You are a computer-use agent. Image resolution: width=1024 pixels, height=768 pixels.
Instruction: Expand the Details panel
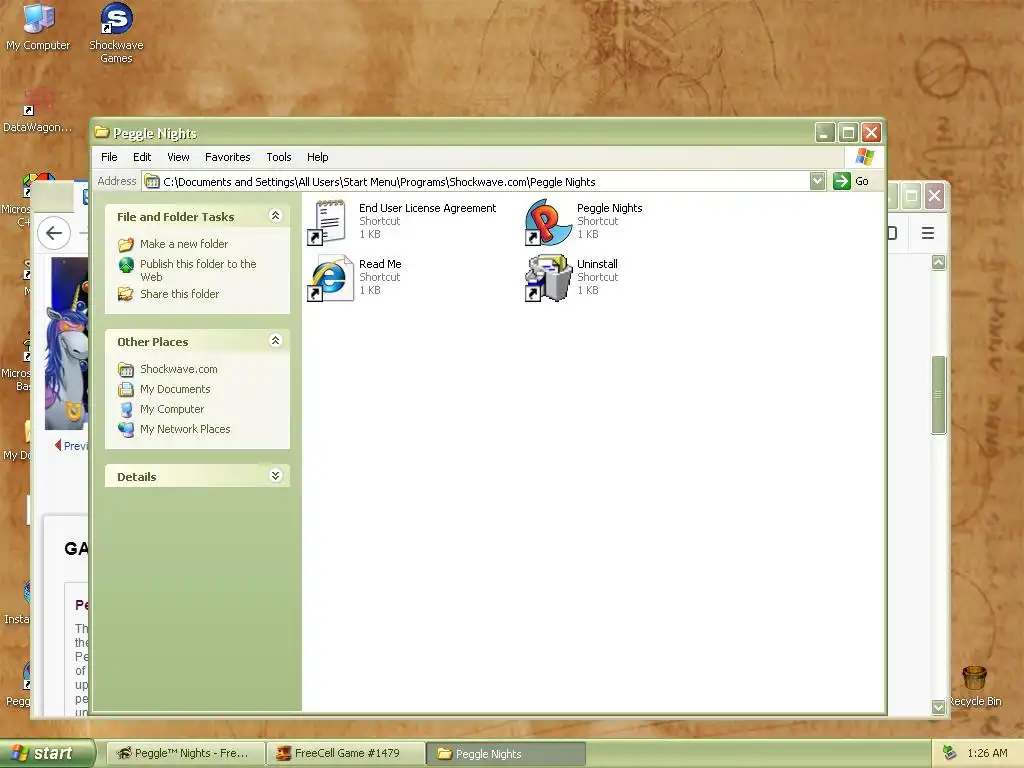pyautogui.click(x=276, y=476)
